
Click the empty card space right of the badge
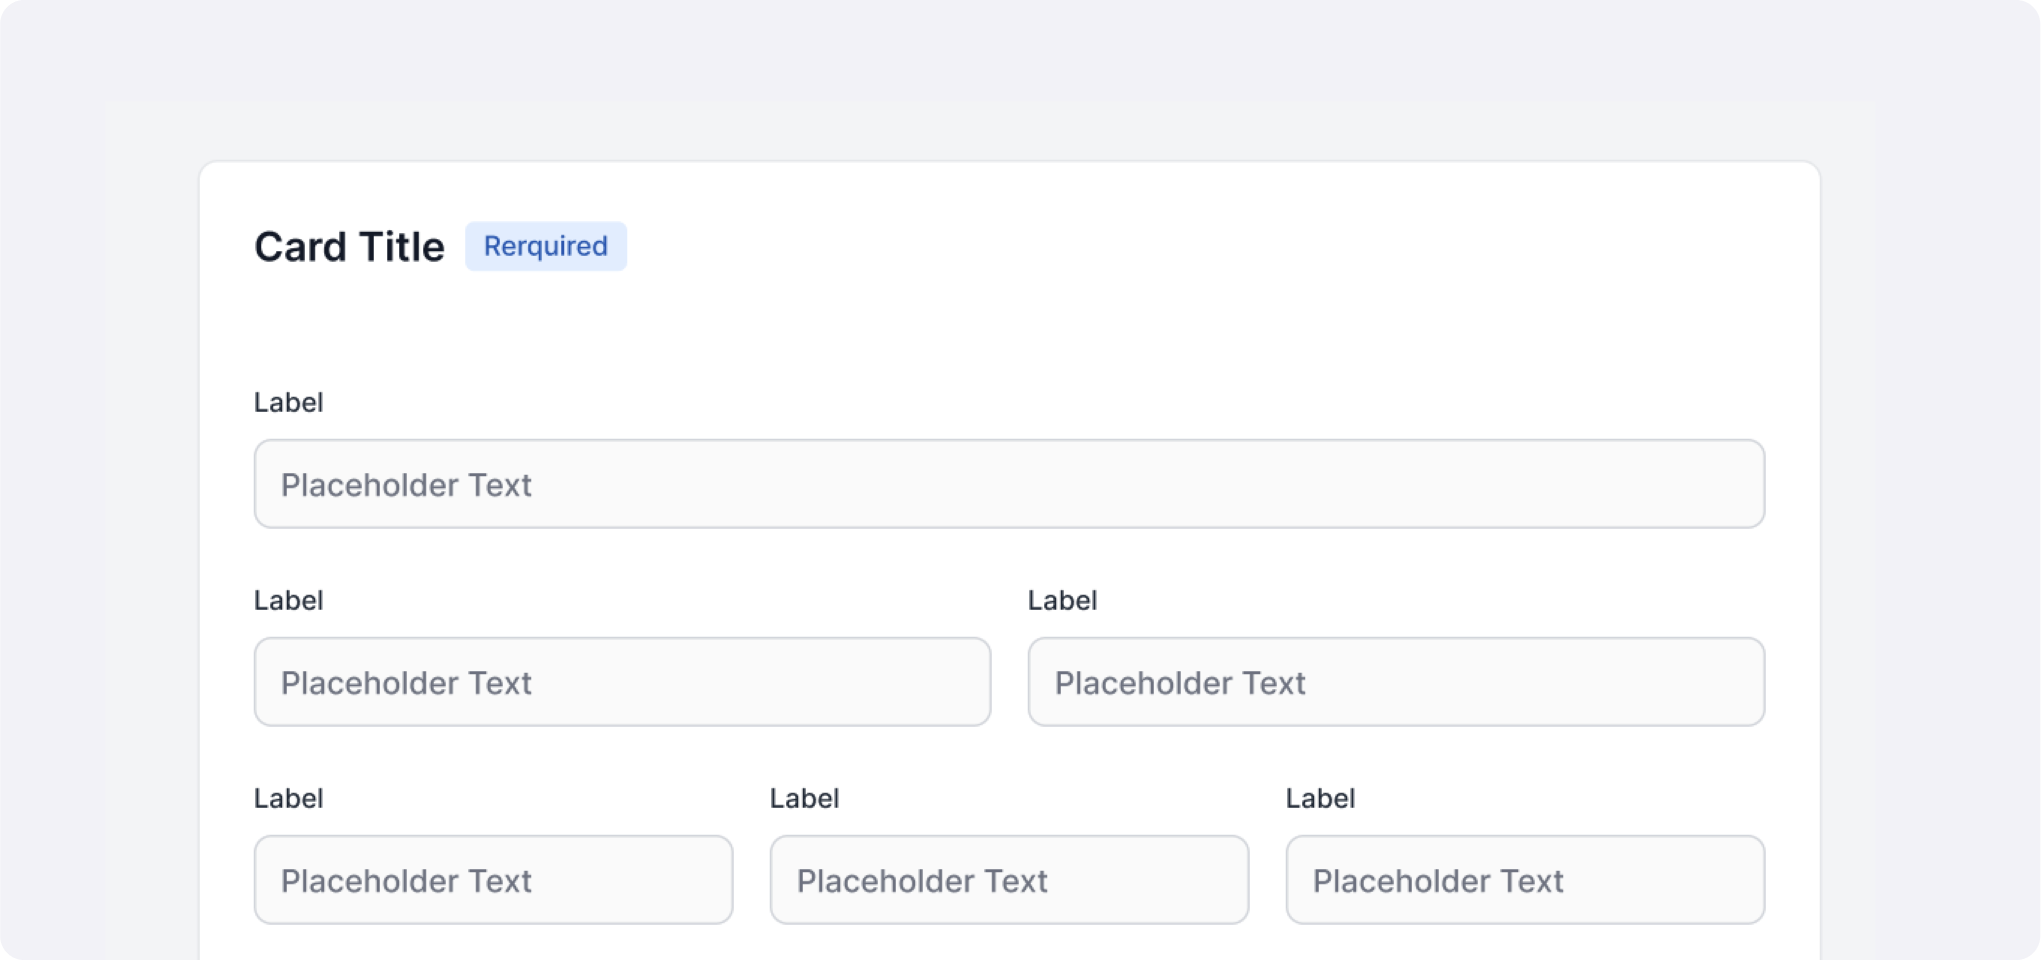[1200, 246]
